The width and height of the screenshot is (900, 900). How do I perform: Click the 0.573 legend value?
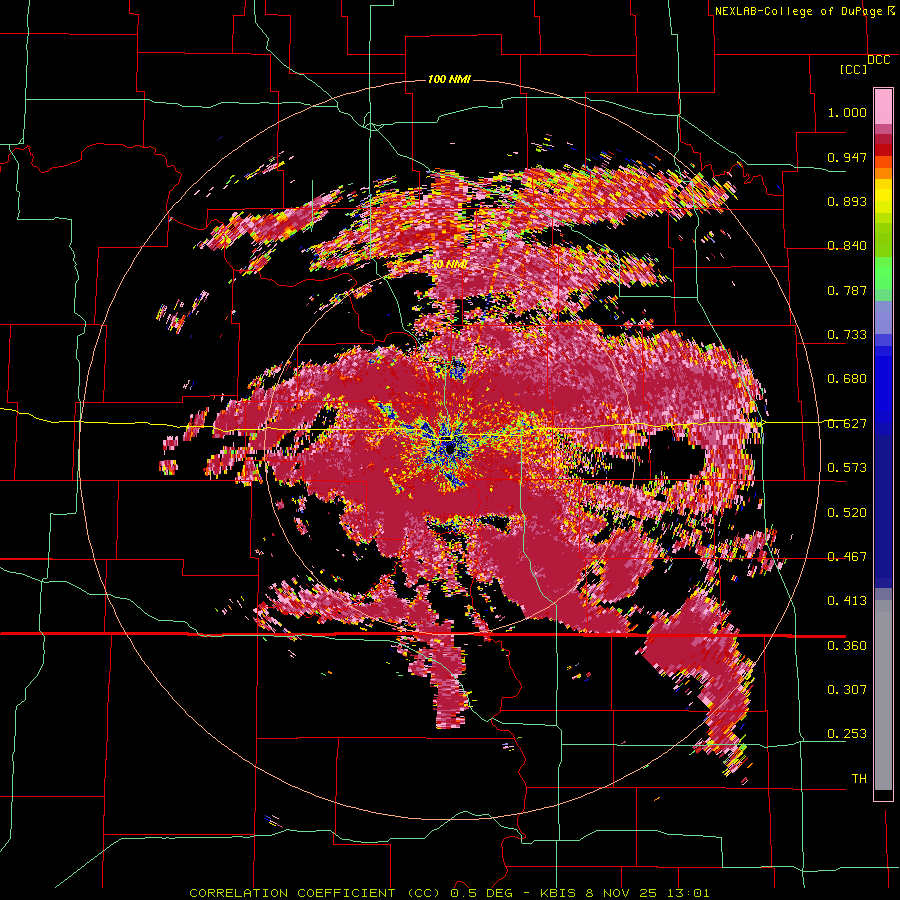click(x=847, y=468)
